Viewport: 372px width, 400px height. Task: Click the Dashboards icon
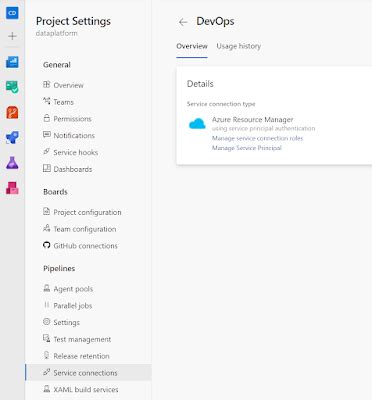(47, 168)
